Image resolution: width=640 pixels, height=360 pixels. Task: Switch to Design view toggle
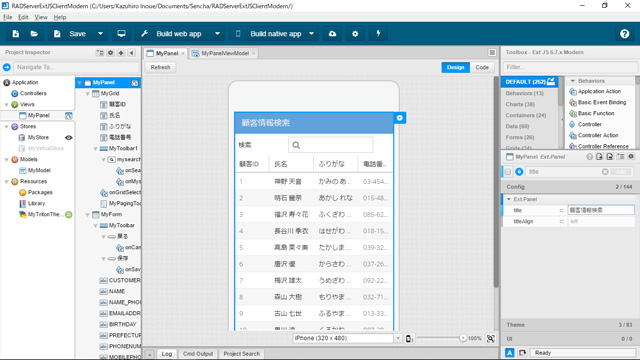pos(456,67)
